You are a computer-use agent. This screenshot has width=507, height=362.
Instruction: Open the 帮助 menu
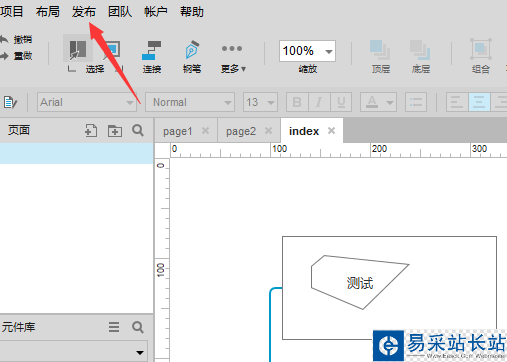(192, 12)
